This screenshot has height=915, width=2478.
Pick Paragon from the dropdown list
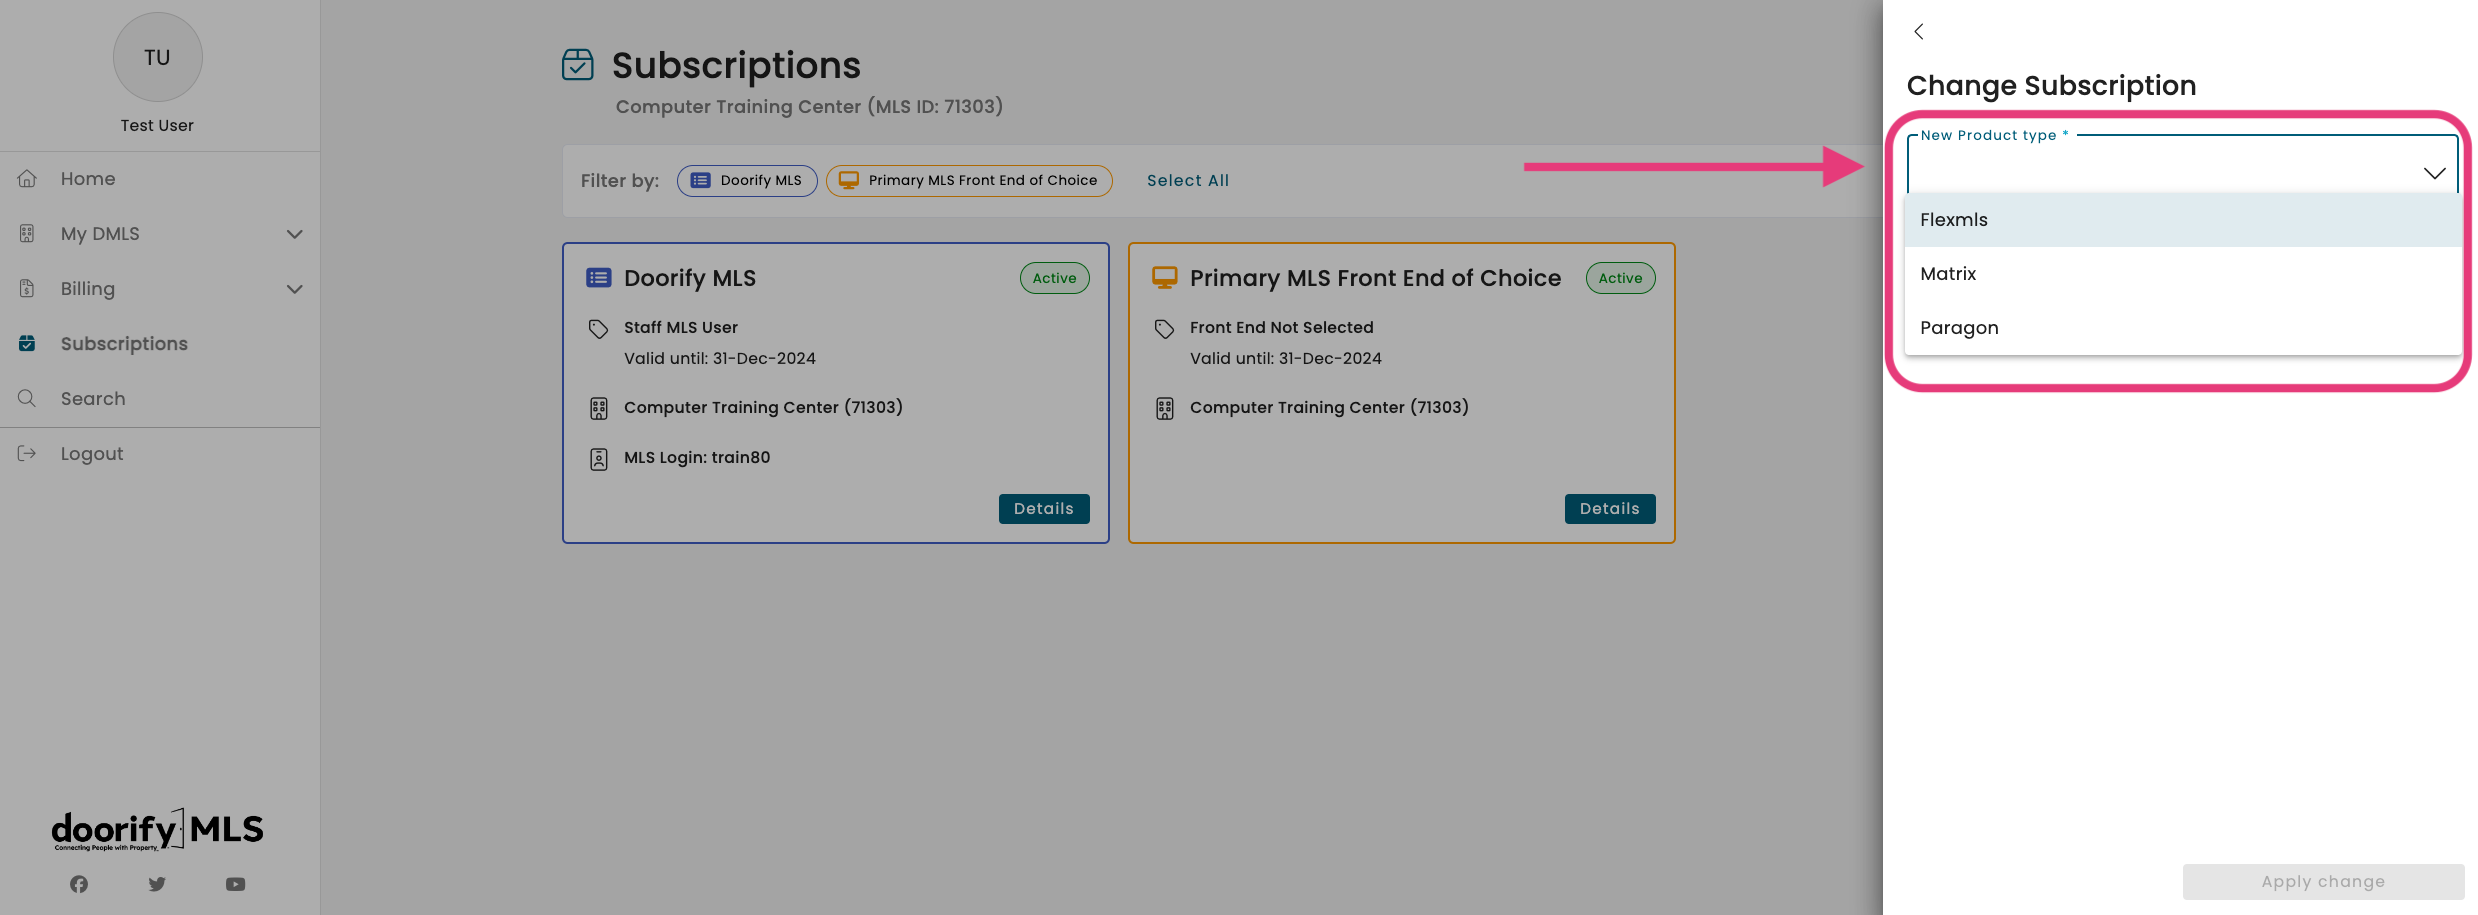click(x=1959, y=328)
